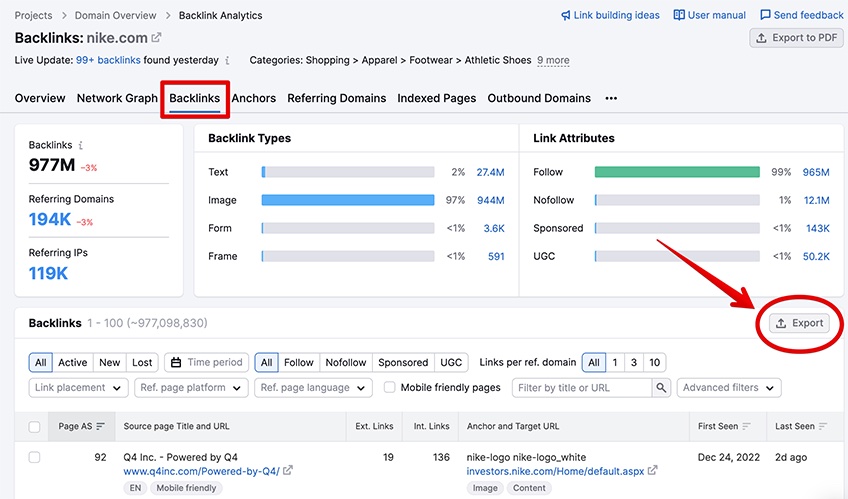Viewport: 848px width, 499px height.
Task: Open the Link placement dropdown
Action: pyautogui.click(x=78, y=388)
